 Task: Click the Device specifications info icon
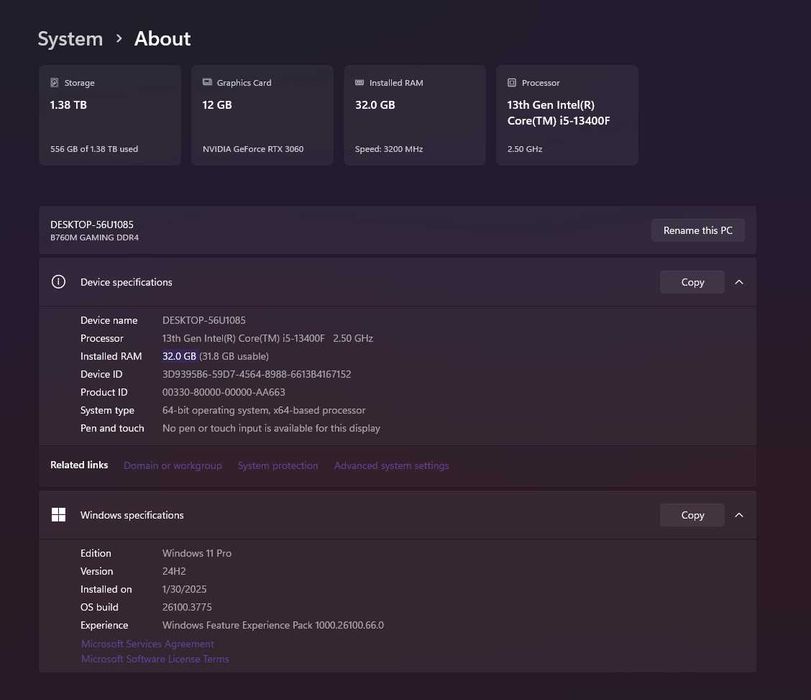[58, 282]
